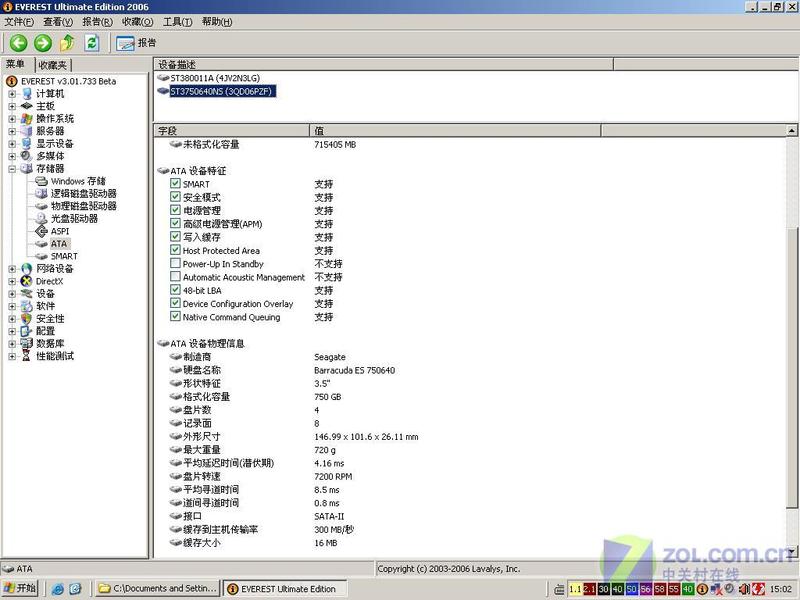Click the 值 column header

click(x=455, y=131)
